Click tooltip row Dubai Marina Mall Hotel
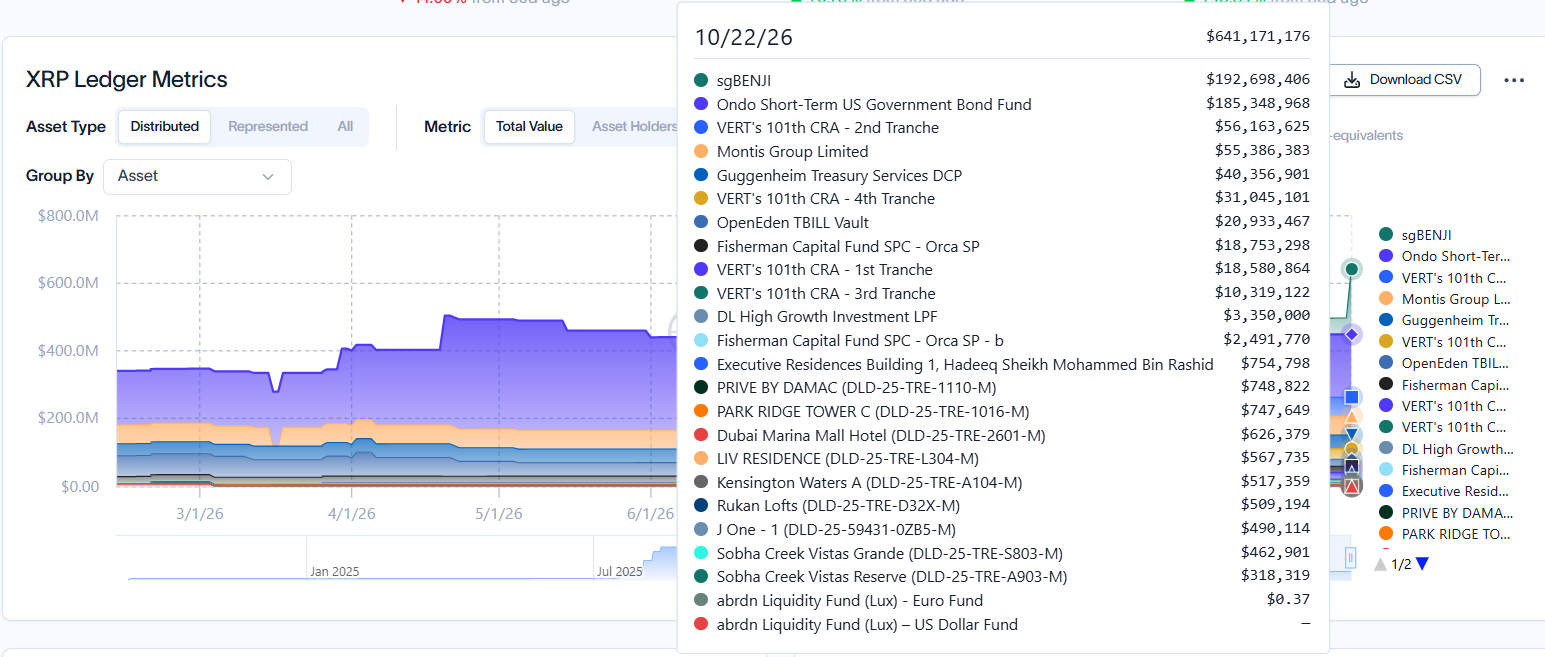The width and height of the screenshot is (1545, 657). point(1001,435)
